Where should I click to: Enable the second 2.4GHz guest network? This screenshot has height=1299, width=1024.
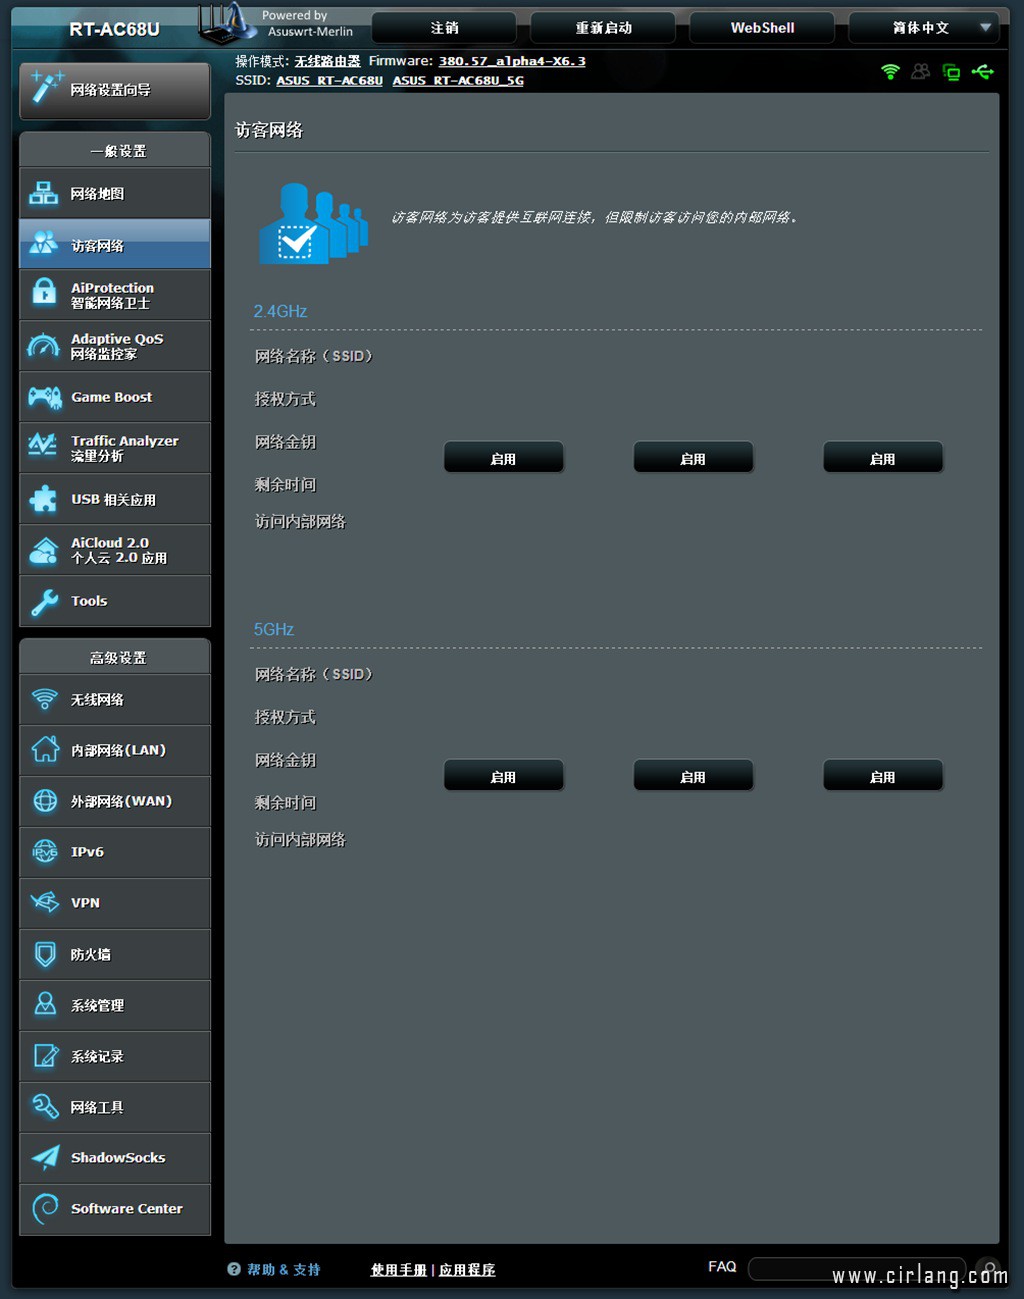pos(693,458)
